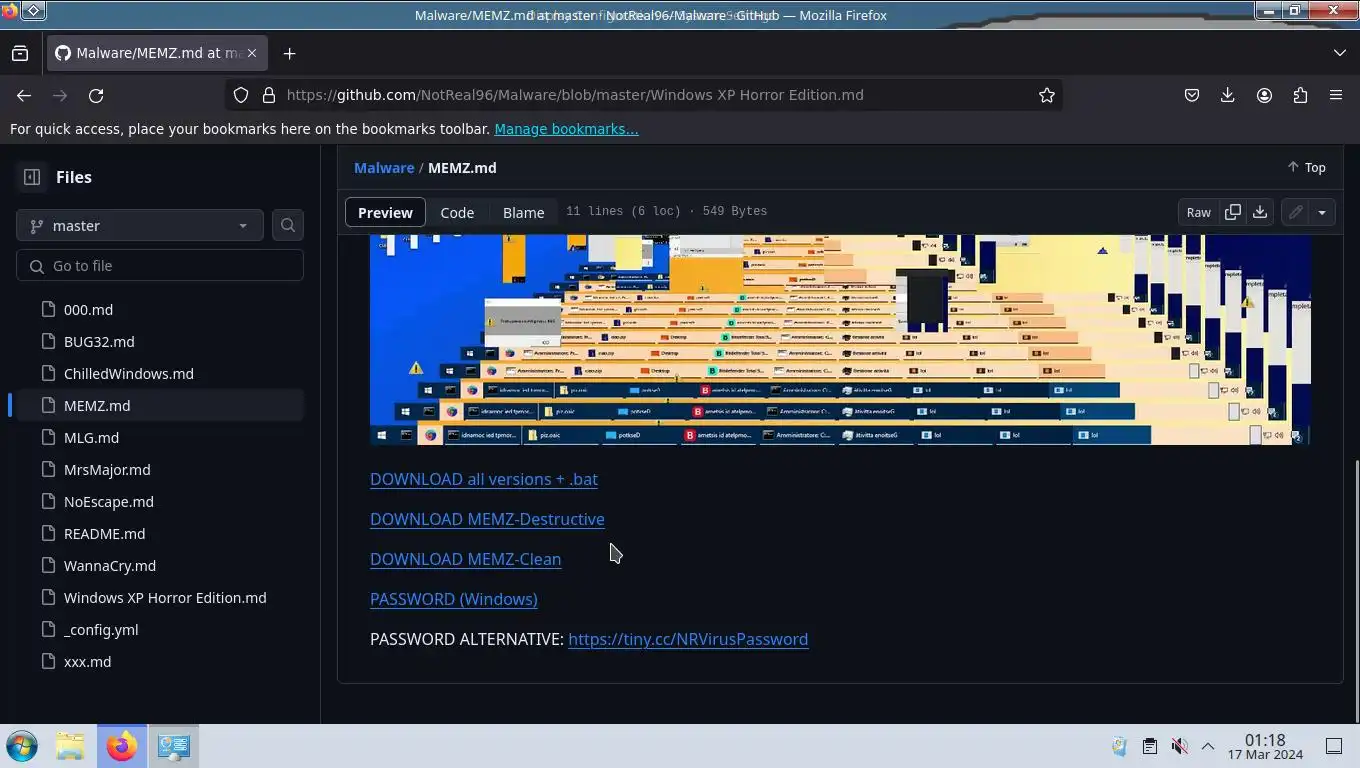Collapse the Files side panel icon
This screenshot has width=1360, height=768.
32,177
